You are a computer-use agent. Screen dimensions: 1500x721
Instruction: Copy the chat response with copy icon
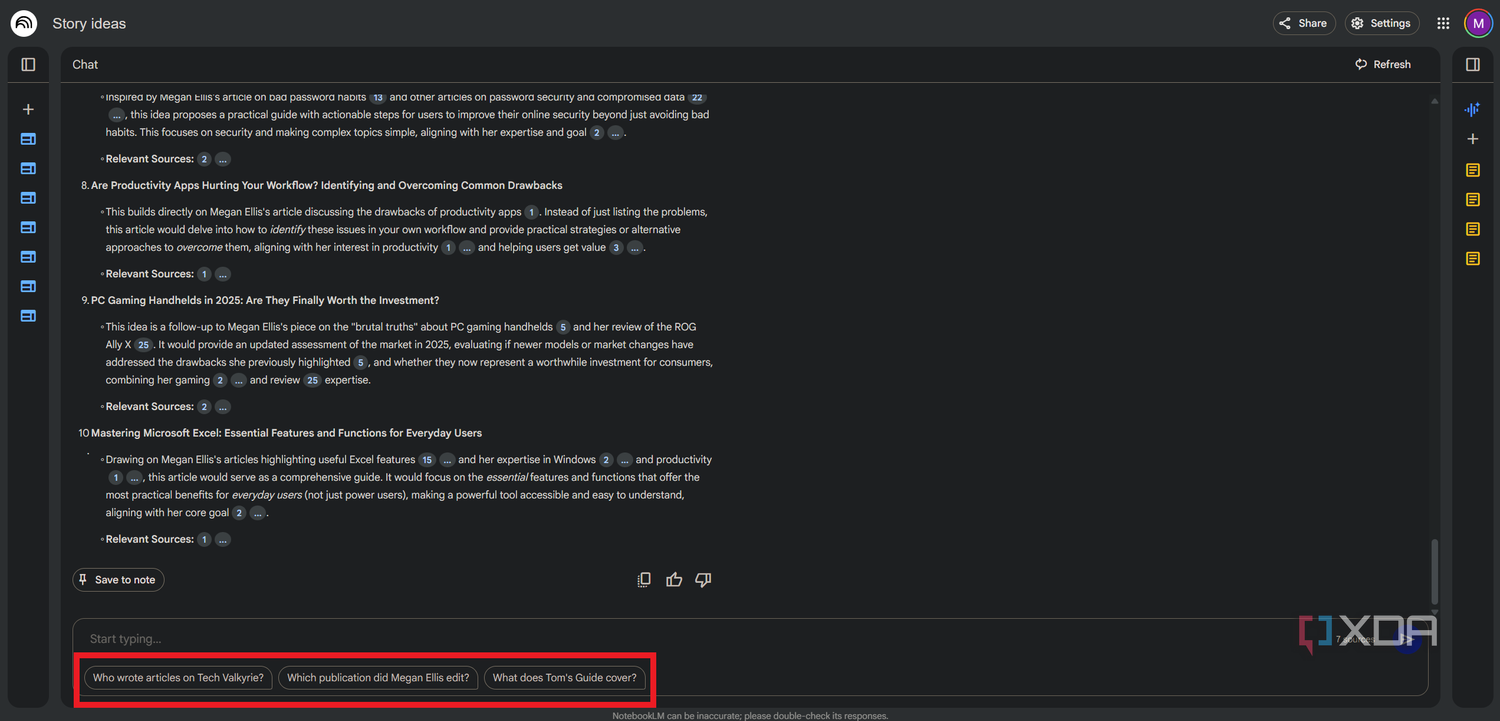645,580
